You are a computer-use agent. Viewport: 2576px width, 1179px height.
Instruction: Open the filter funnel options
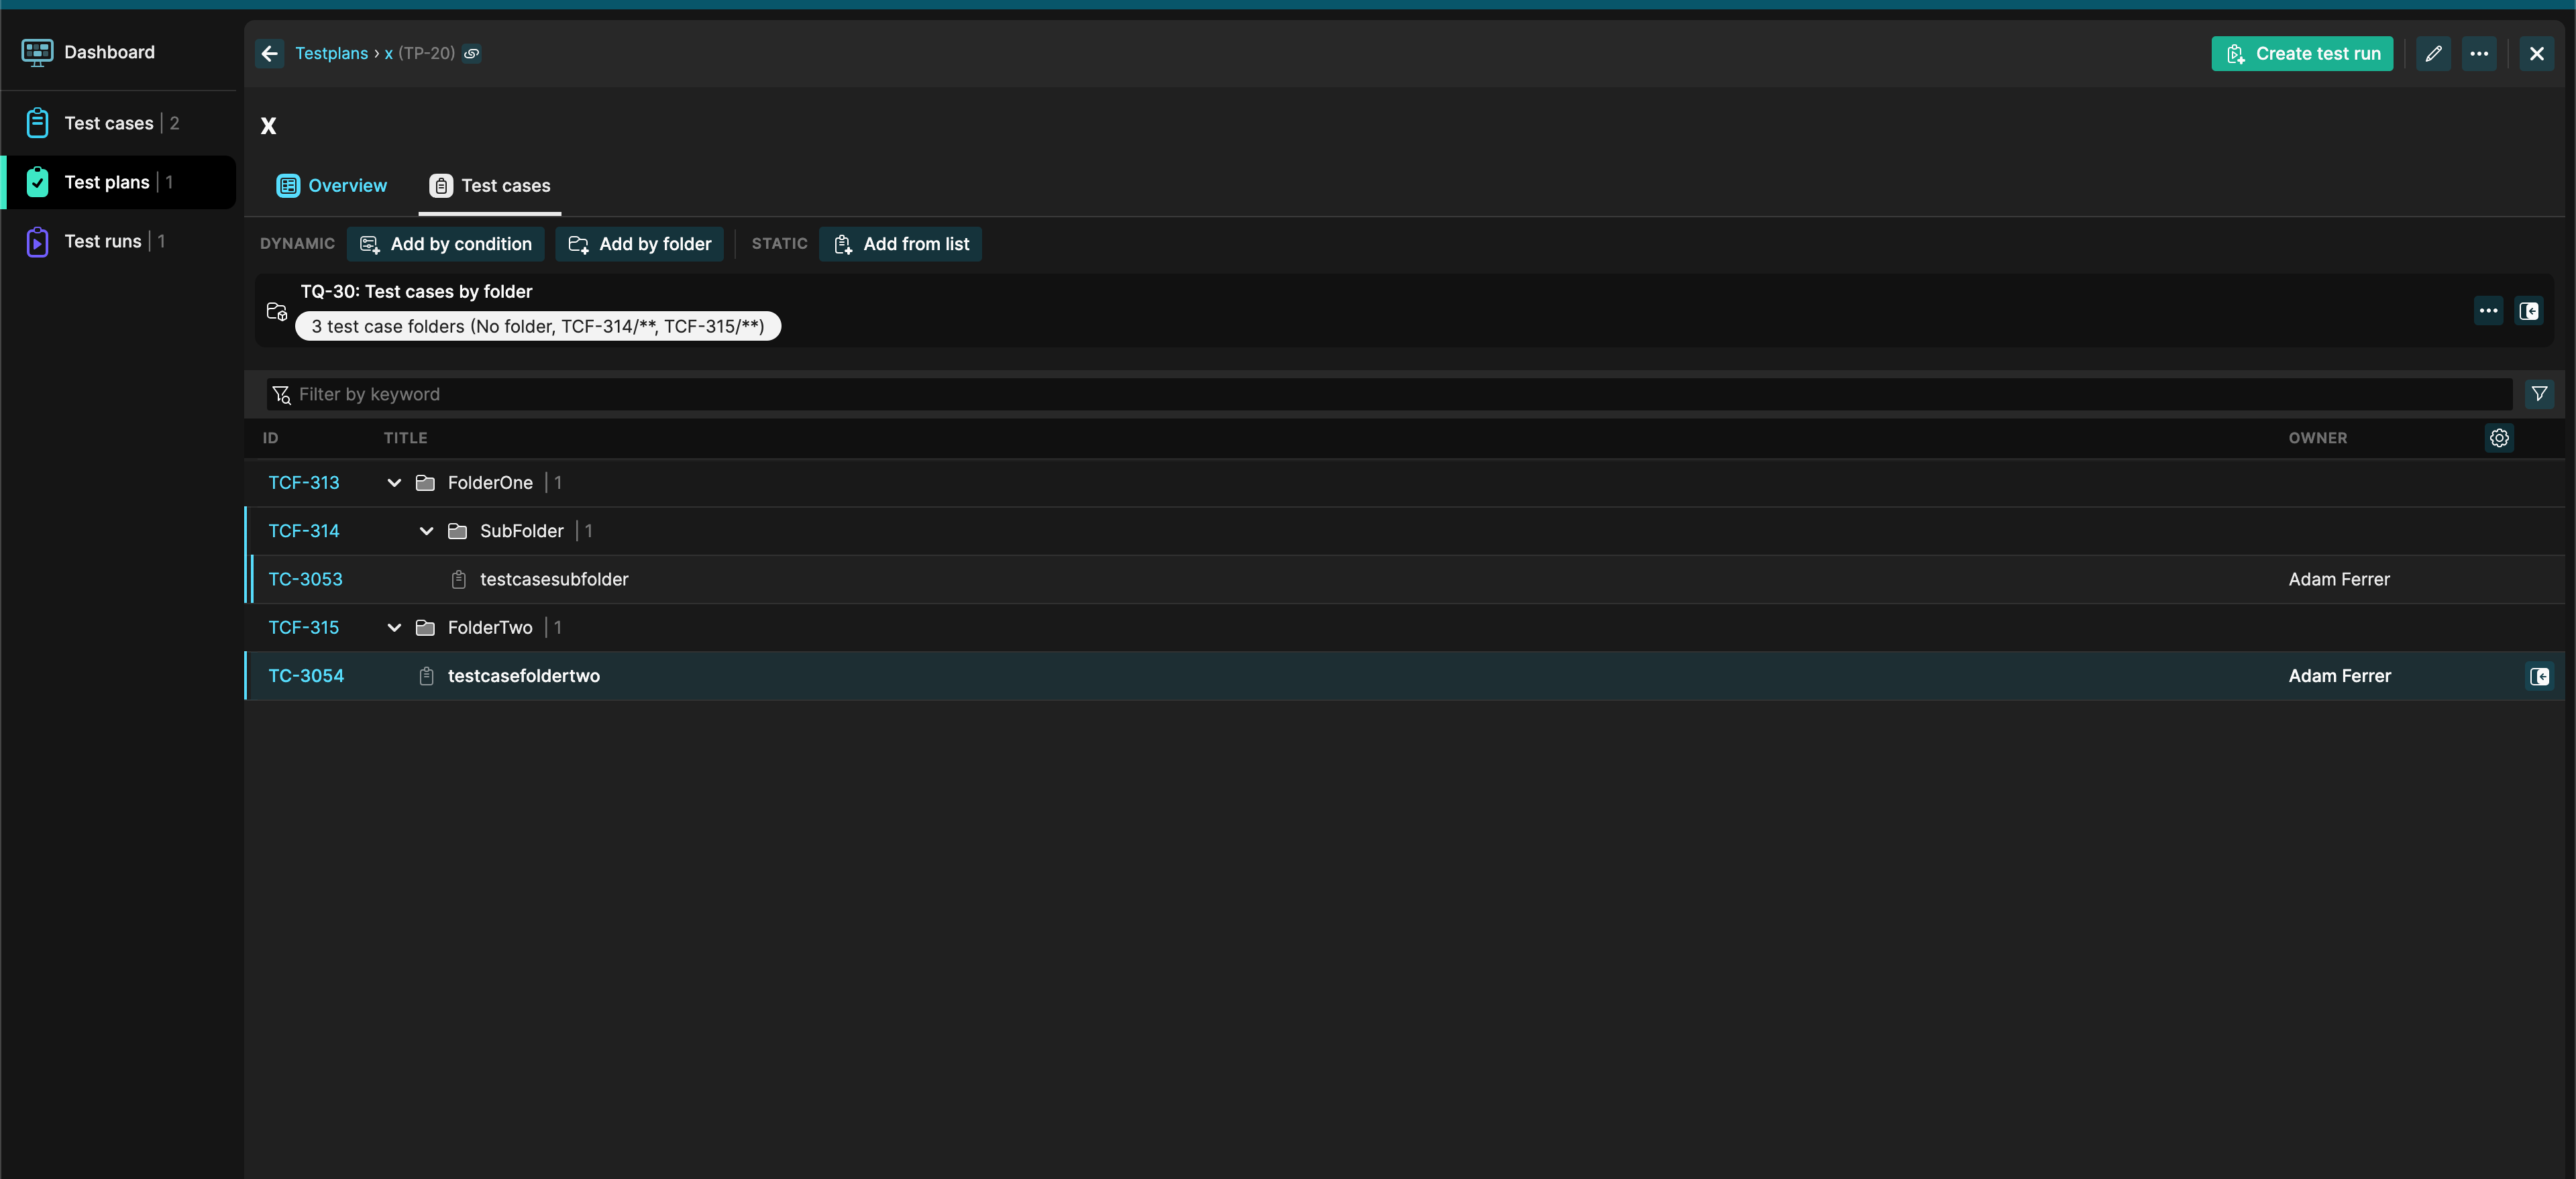point(2539,394)
